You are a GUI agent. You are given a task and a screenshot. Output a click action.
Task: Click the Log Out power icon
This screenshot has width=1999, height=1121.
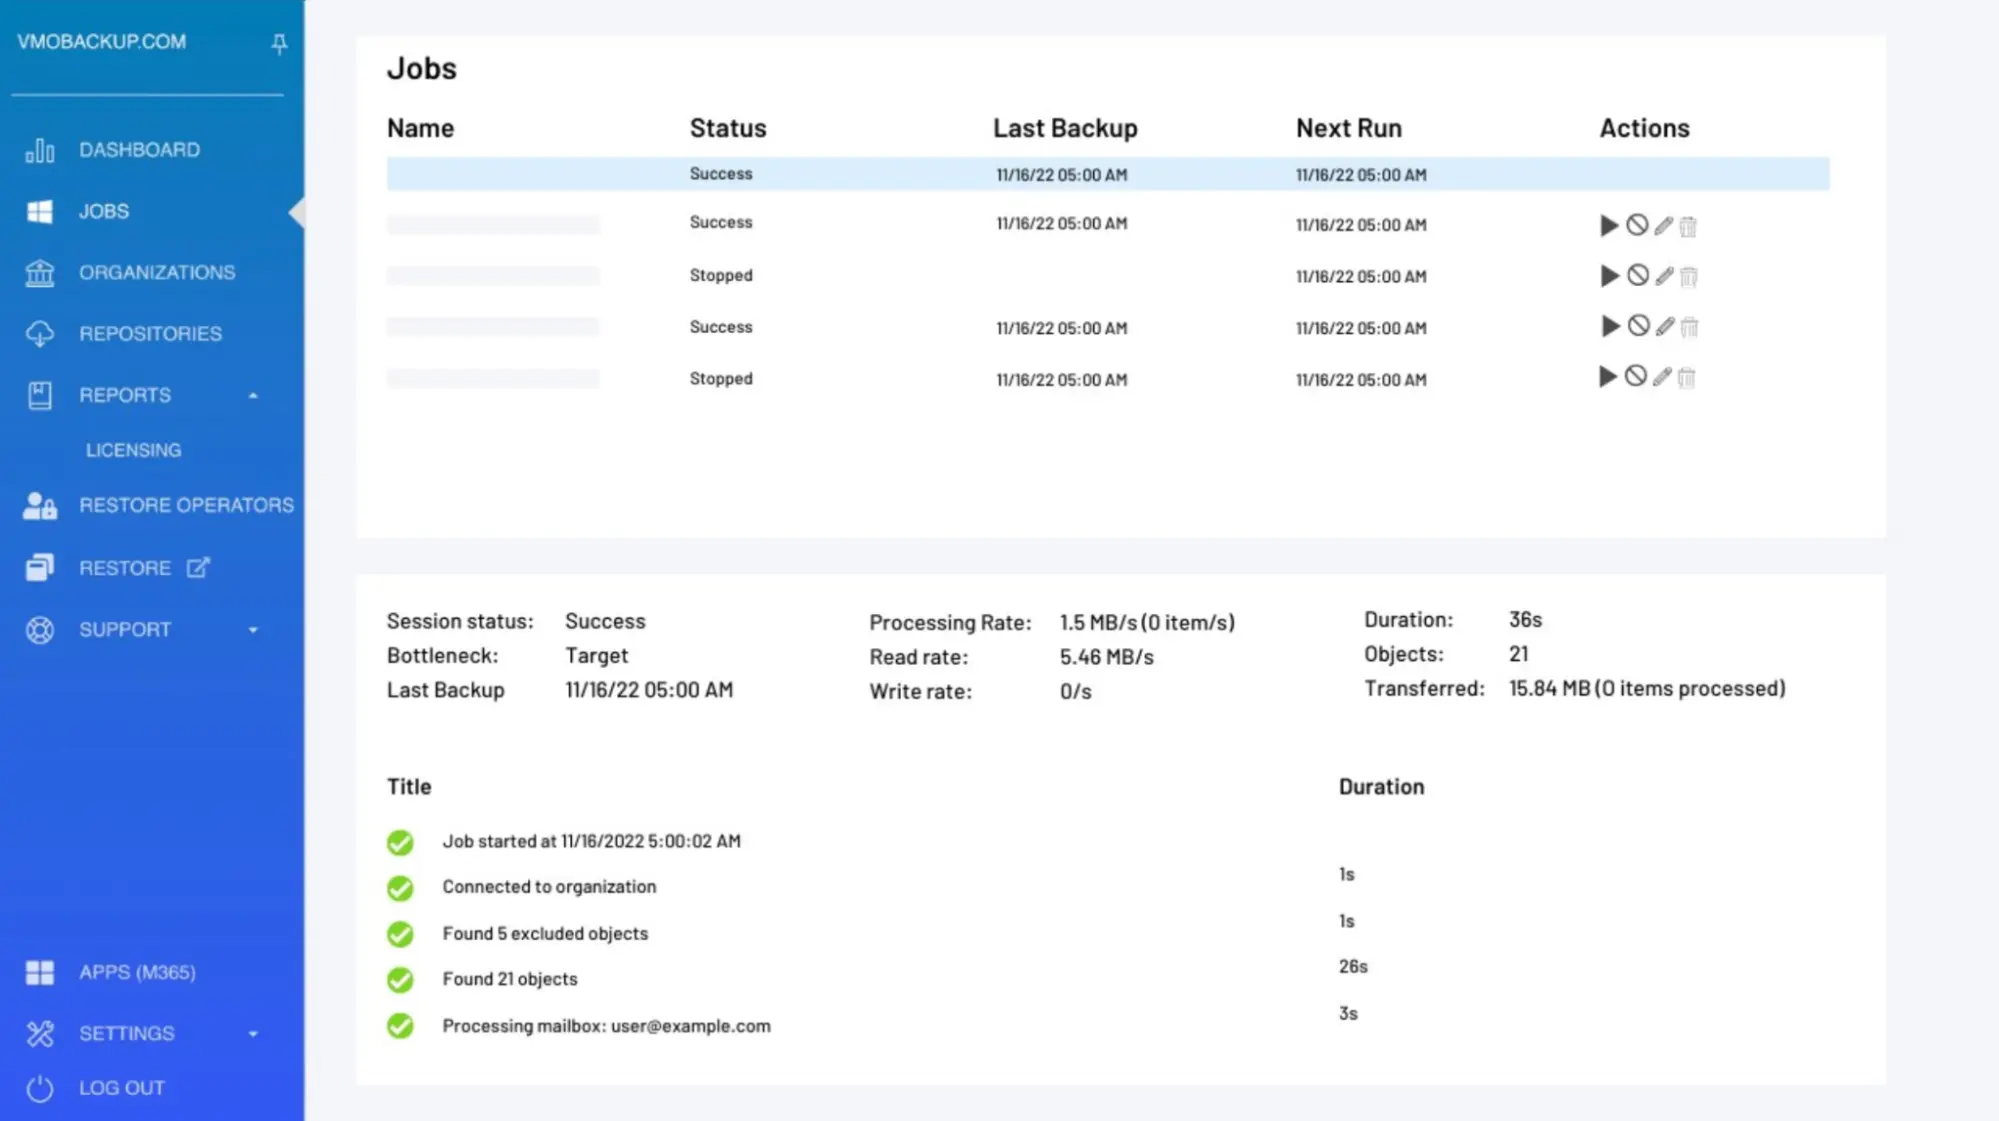(x=40, y=1088)
